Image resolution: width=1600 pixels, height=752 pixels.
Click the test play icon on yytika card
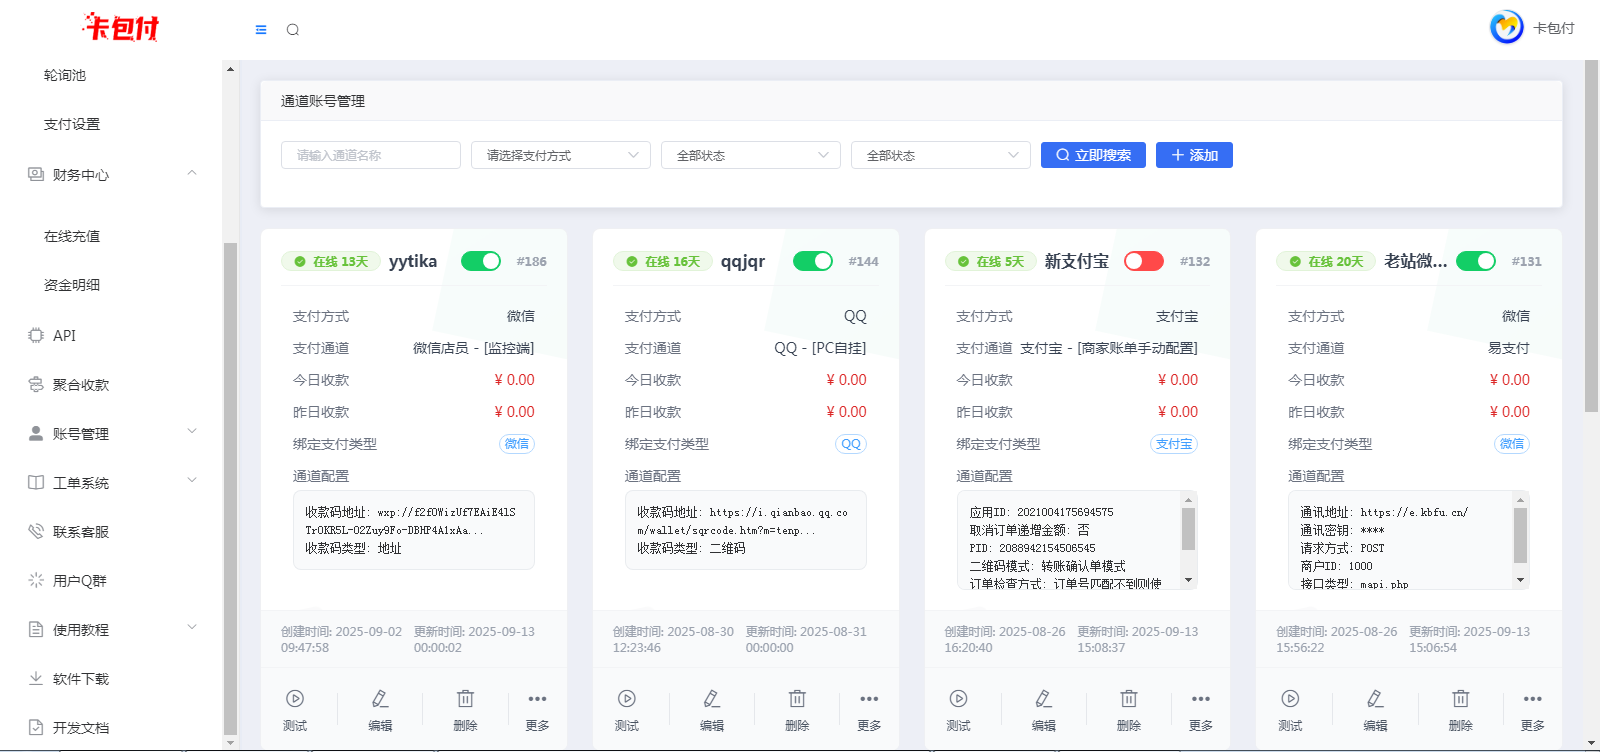click(295, 699)
